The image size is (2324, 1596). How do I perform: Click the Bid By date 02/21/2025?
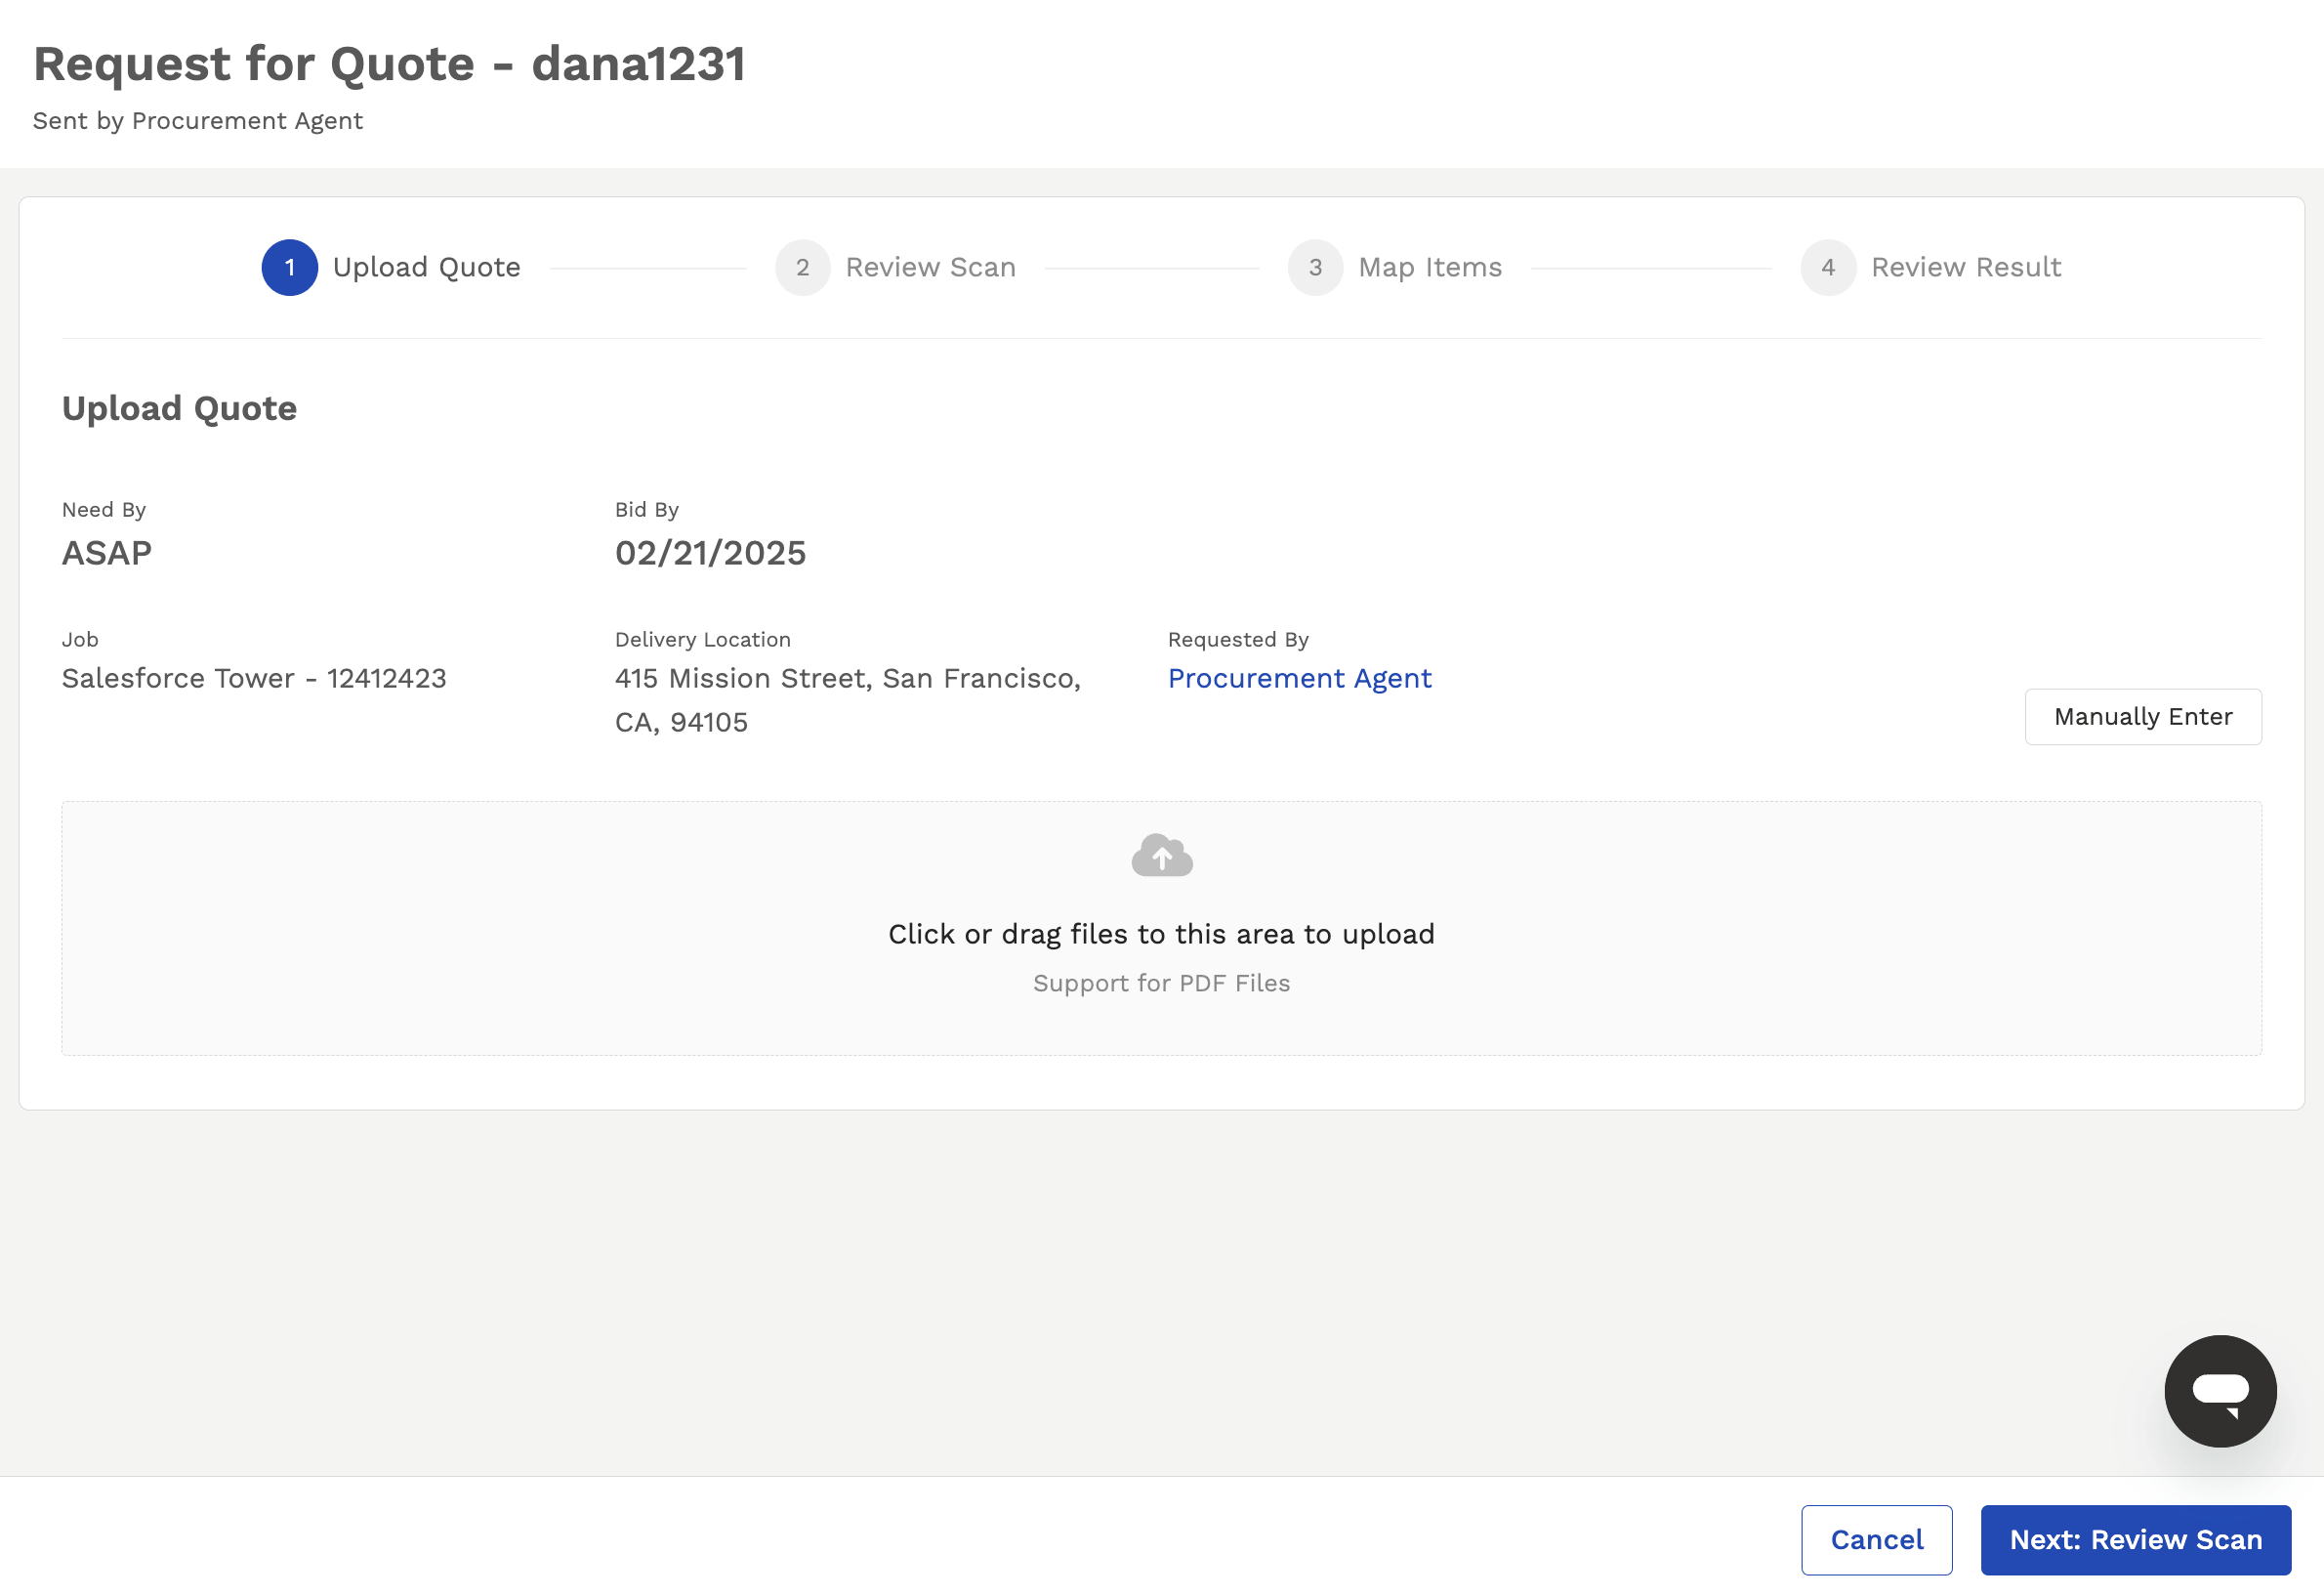[710, 553]
